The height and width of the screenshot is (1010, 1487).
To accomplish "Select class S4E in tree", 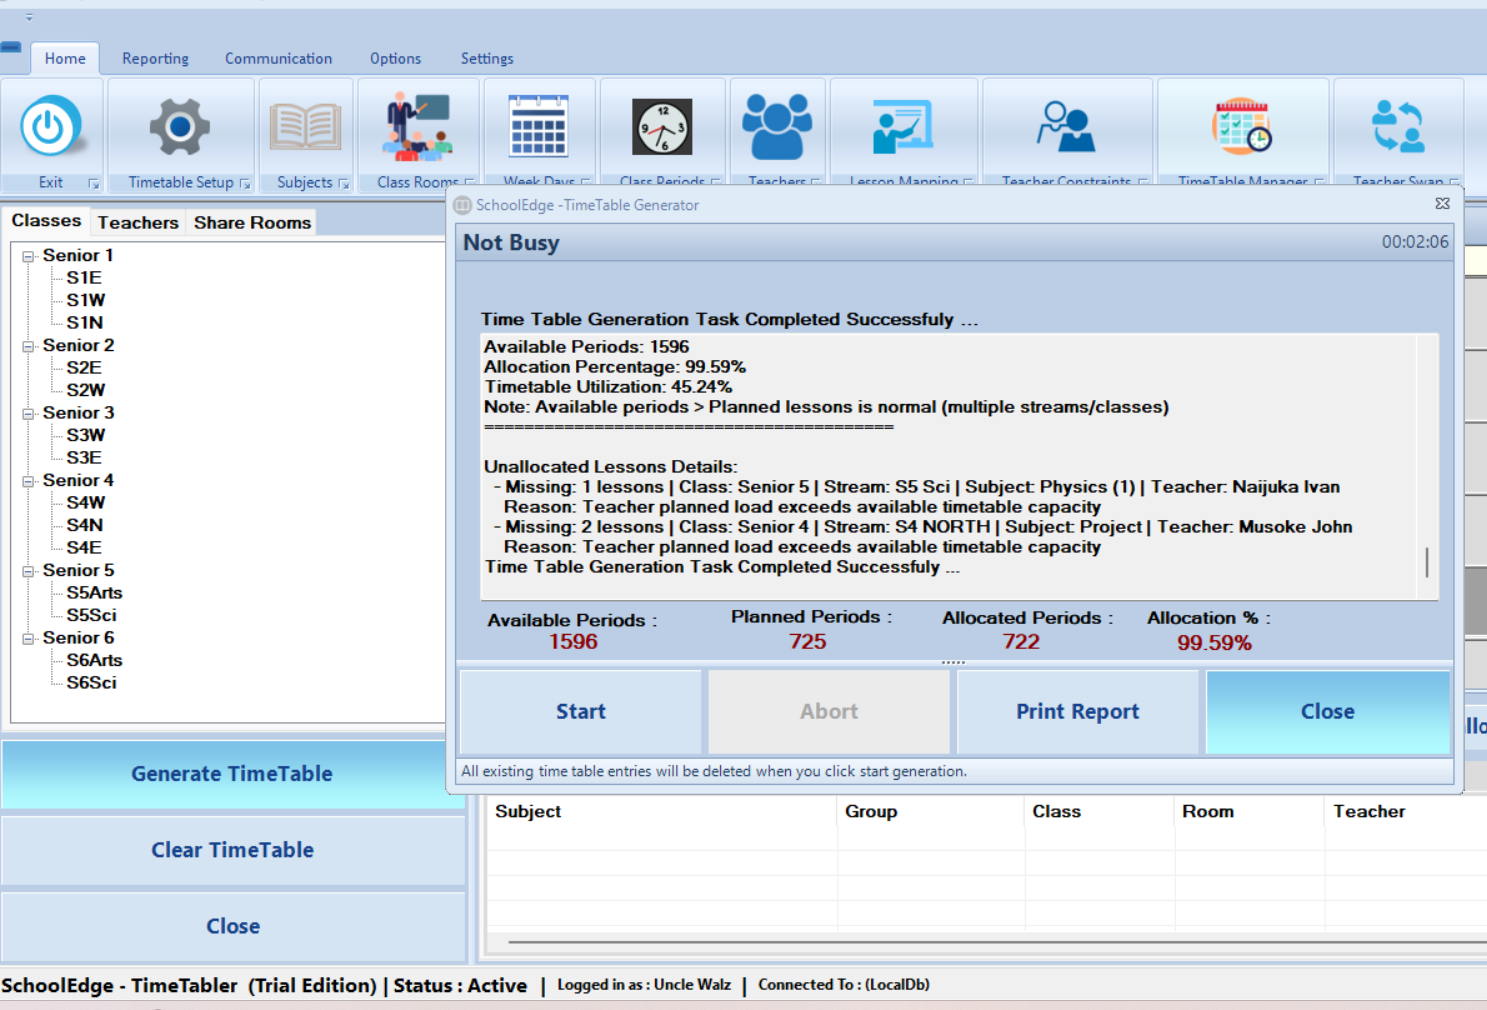I will (x=84, y=548).
